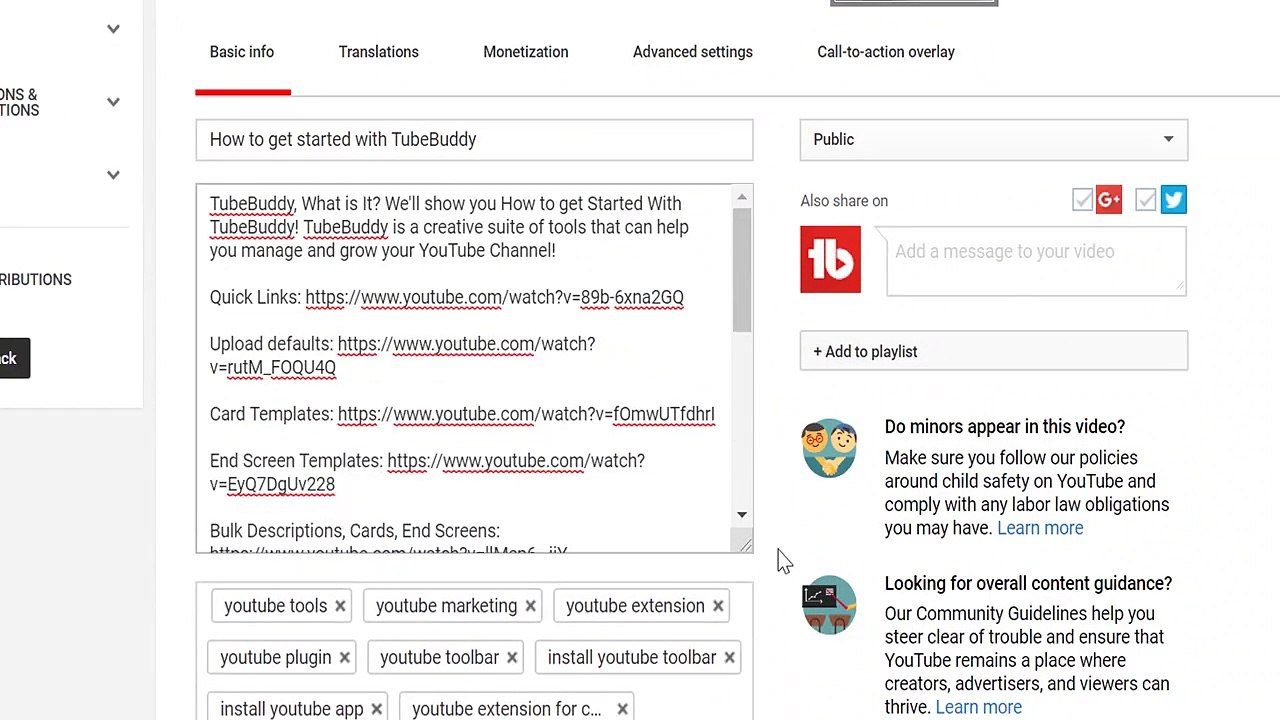Remove the 'install youtube toolbar' tag
The height and width of the screenshot is (720, 1280).
(729, 658)
